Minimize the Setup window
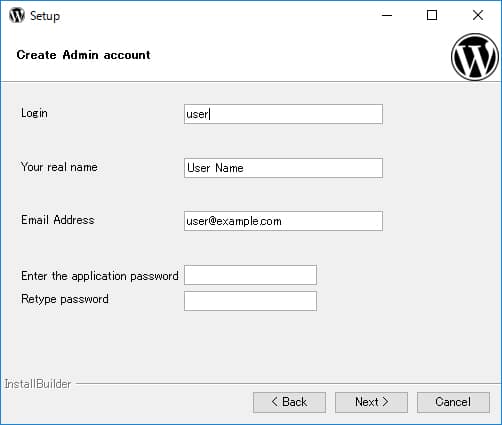This screenshot has height=425, width=502. pyautogui.click(x=387, y=15)
